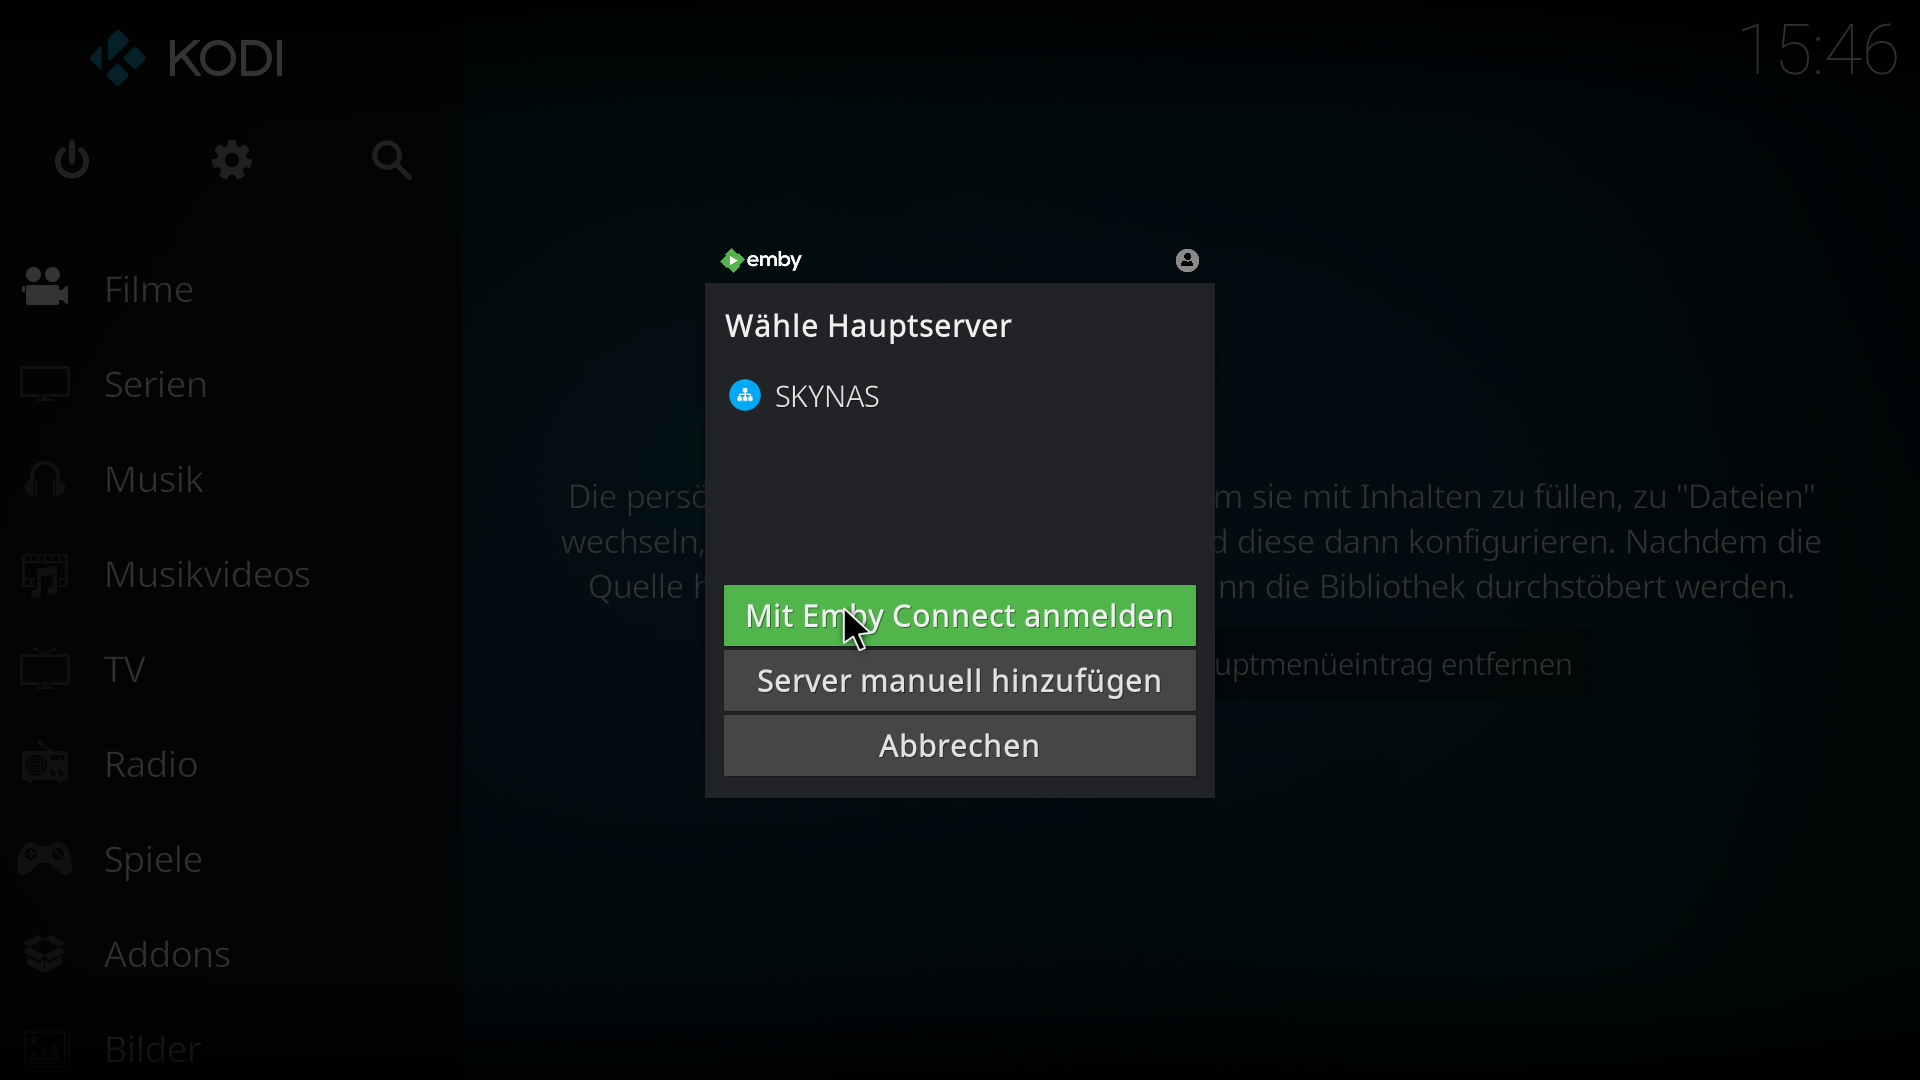Open settings via the gear icon
The width and height of the screenshot is (1920, 1080).
(x=232, y=160)
